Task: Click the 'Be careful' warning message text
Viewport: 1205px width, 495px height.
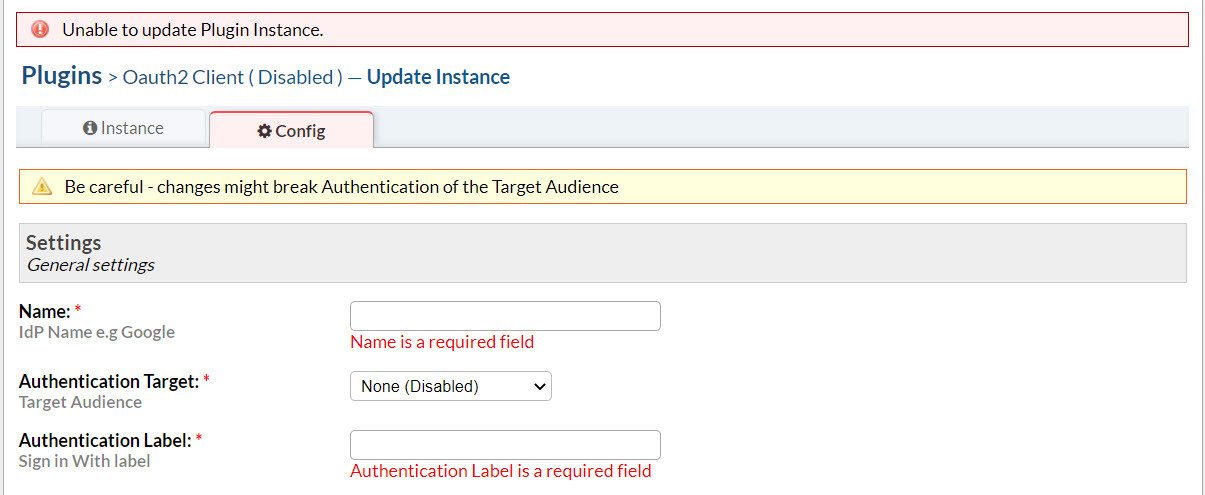Action: [x=341, y=187]
